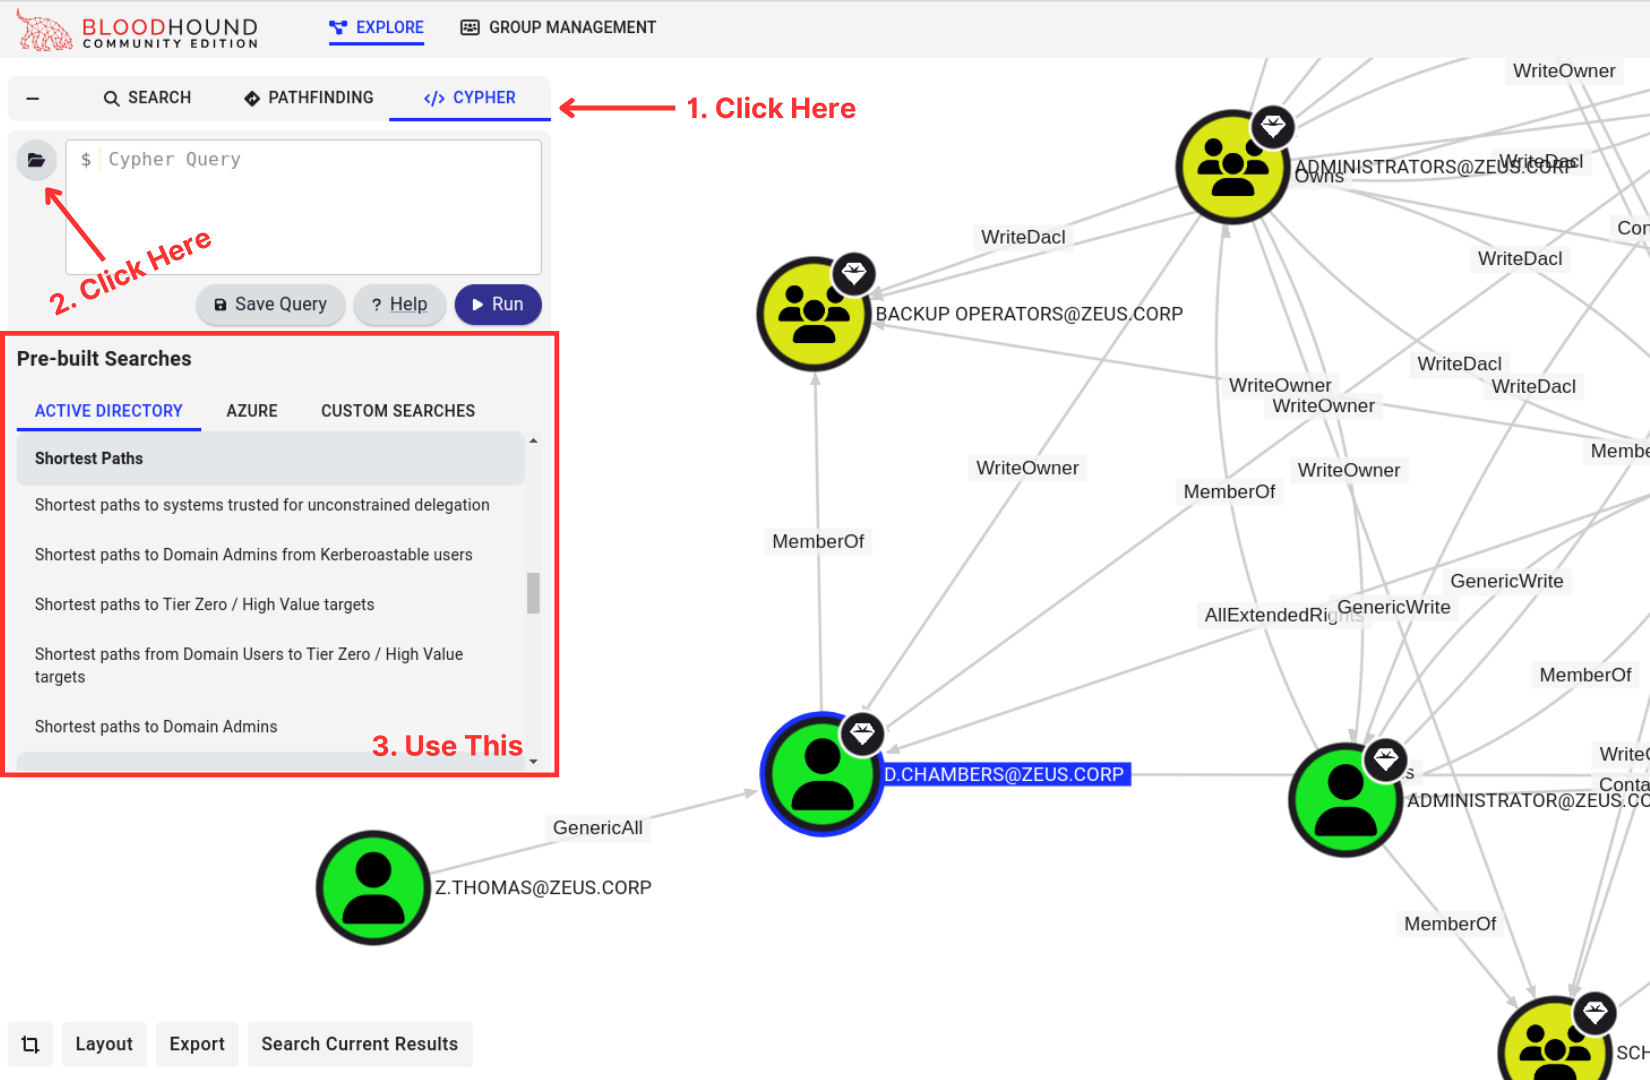1650x1080 pixels.
Task: Open saved queries folder icon
Action: click(x=36, y=160)
